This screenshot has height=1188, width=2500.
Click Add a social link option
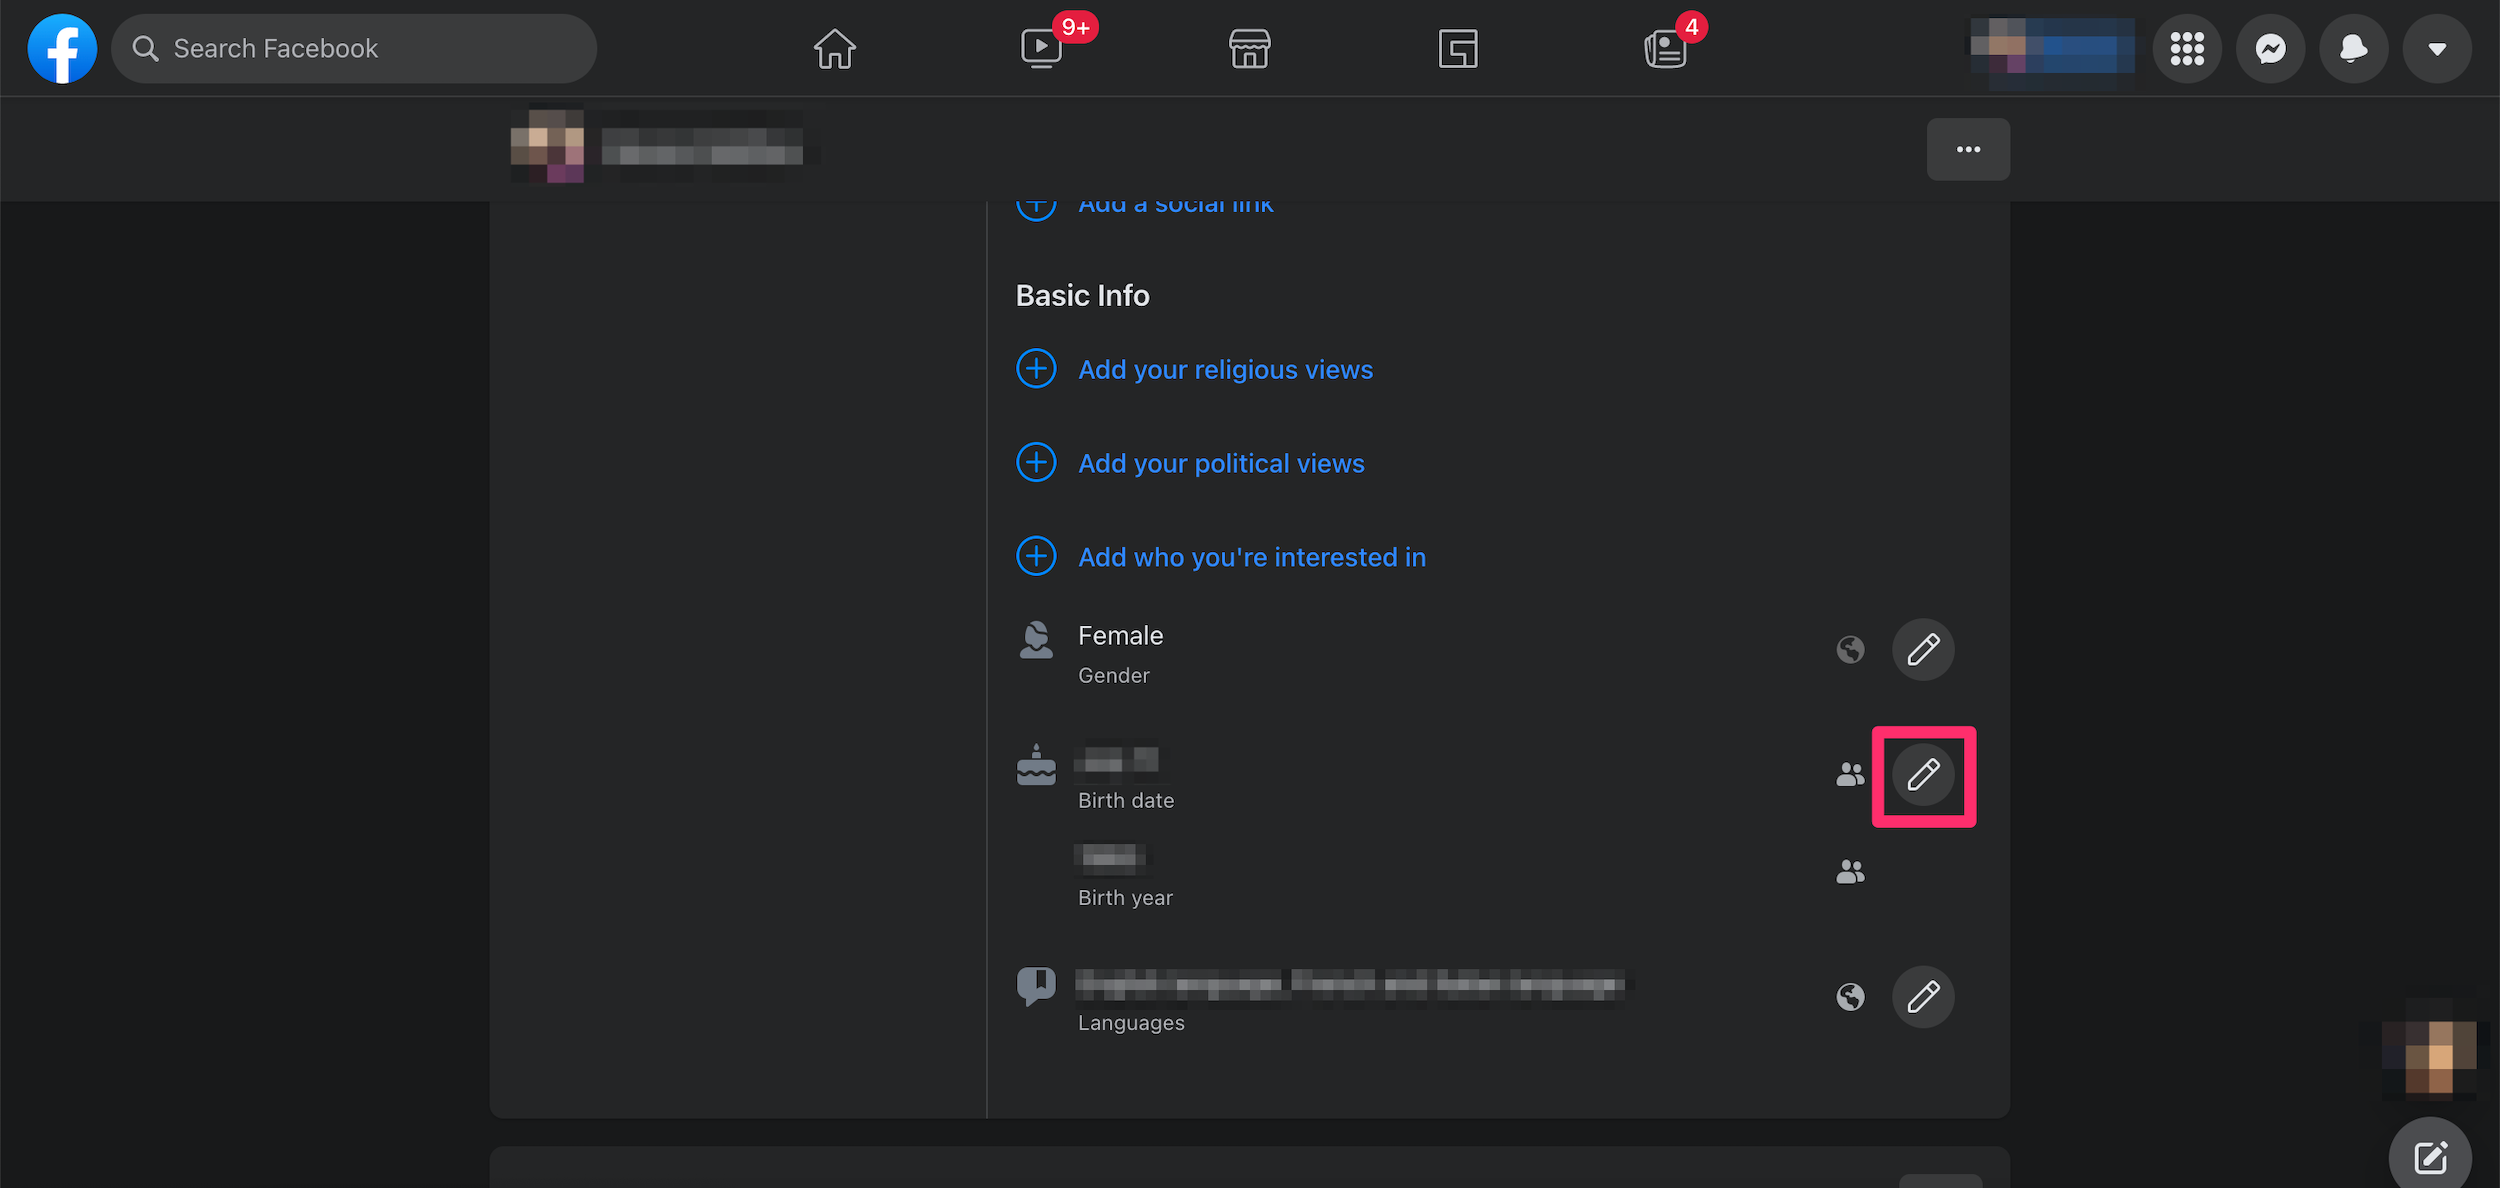click(x=1177, y=201)
